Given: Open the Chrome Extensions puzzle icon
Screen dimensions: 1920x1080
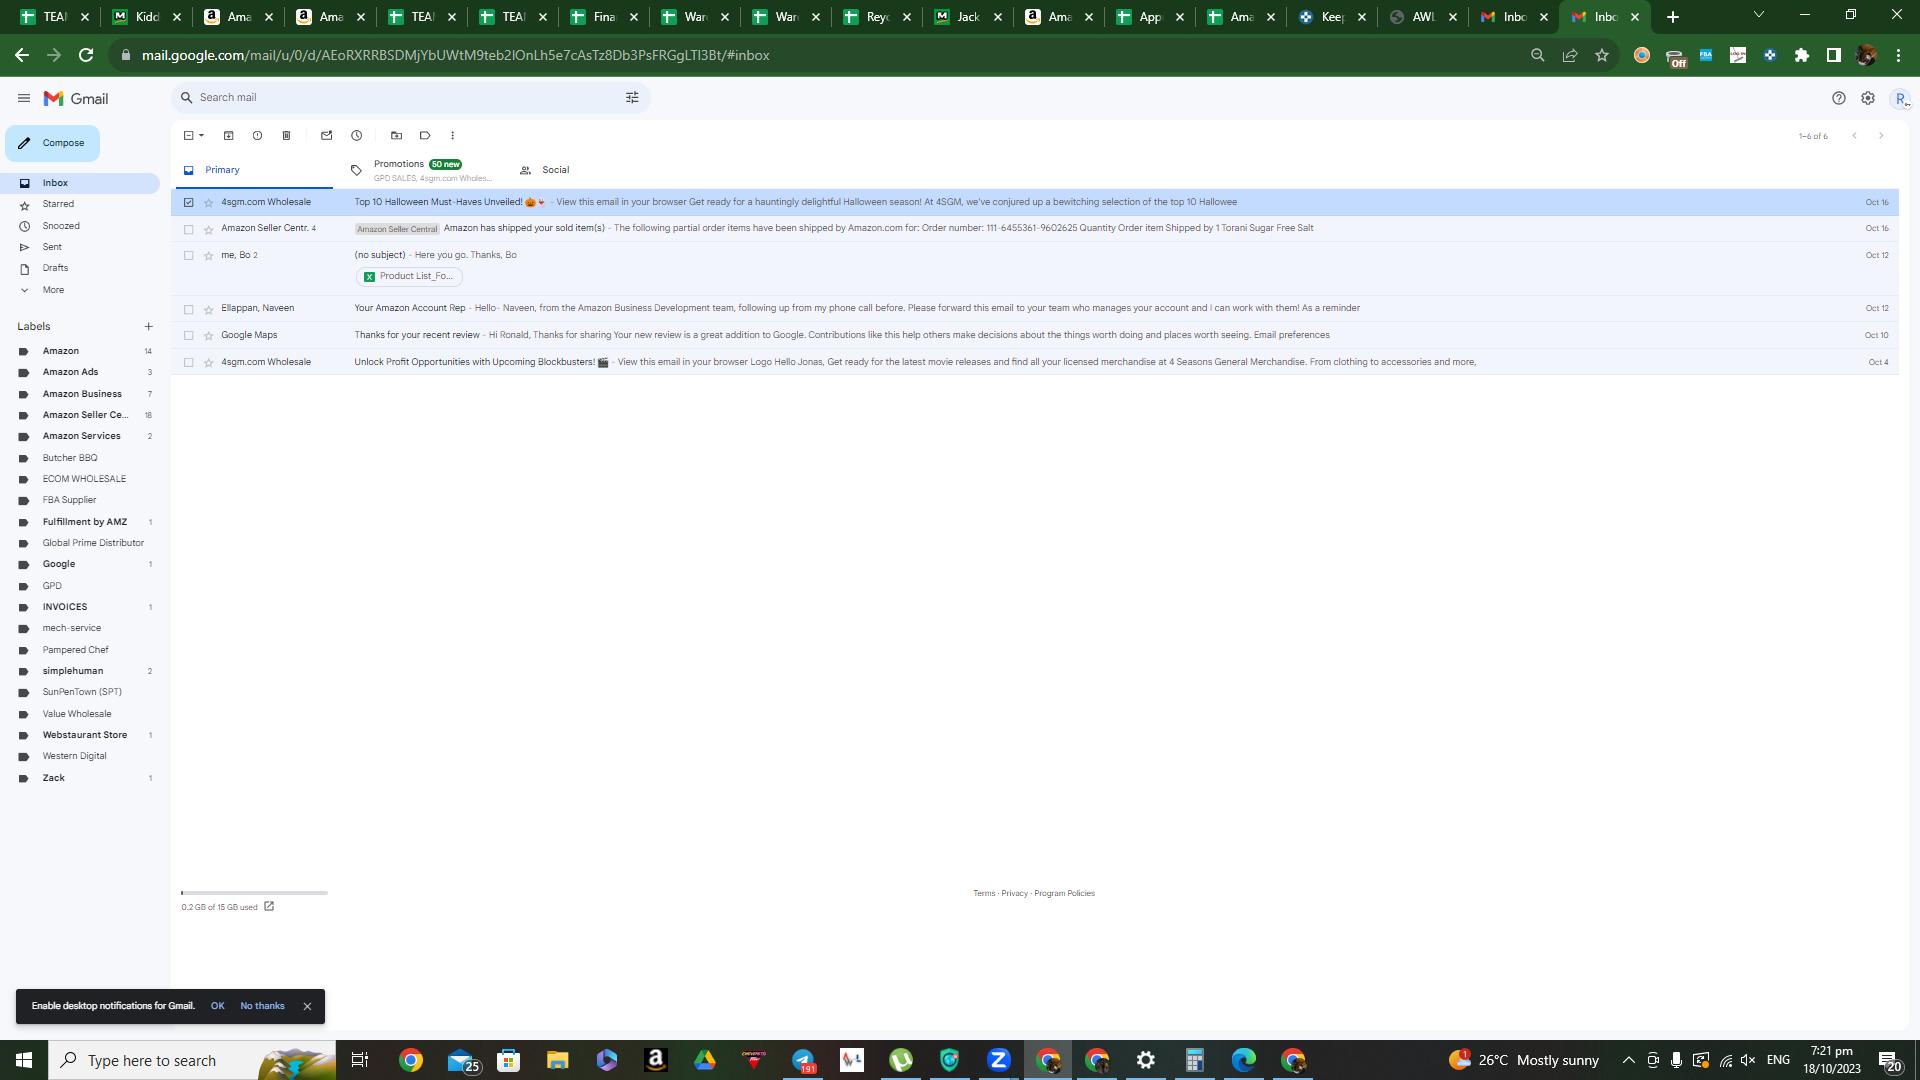Looking at the screenshot, I should tap(1802, 56).
